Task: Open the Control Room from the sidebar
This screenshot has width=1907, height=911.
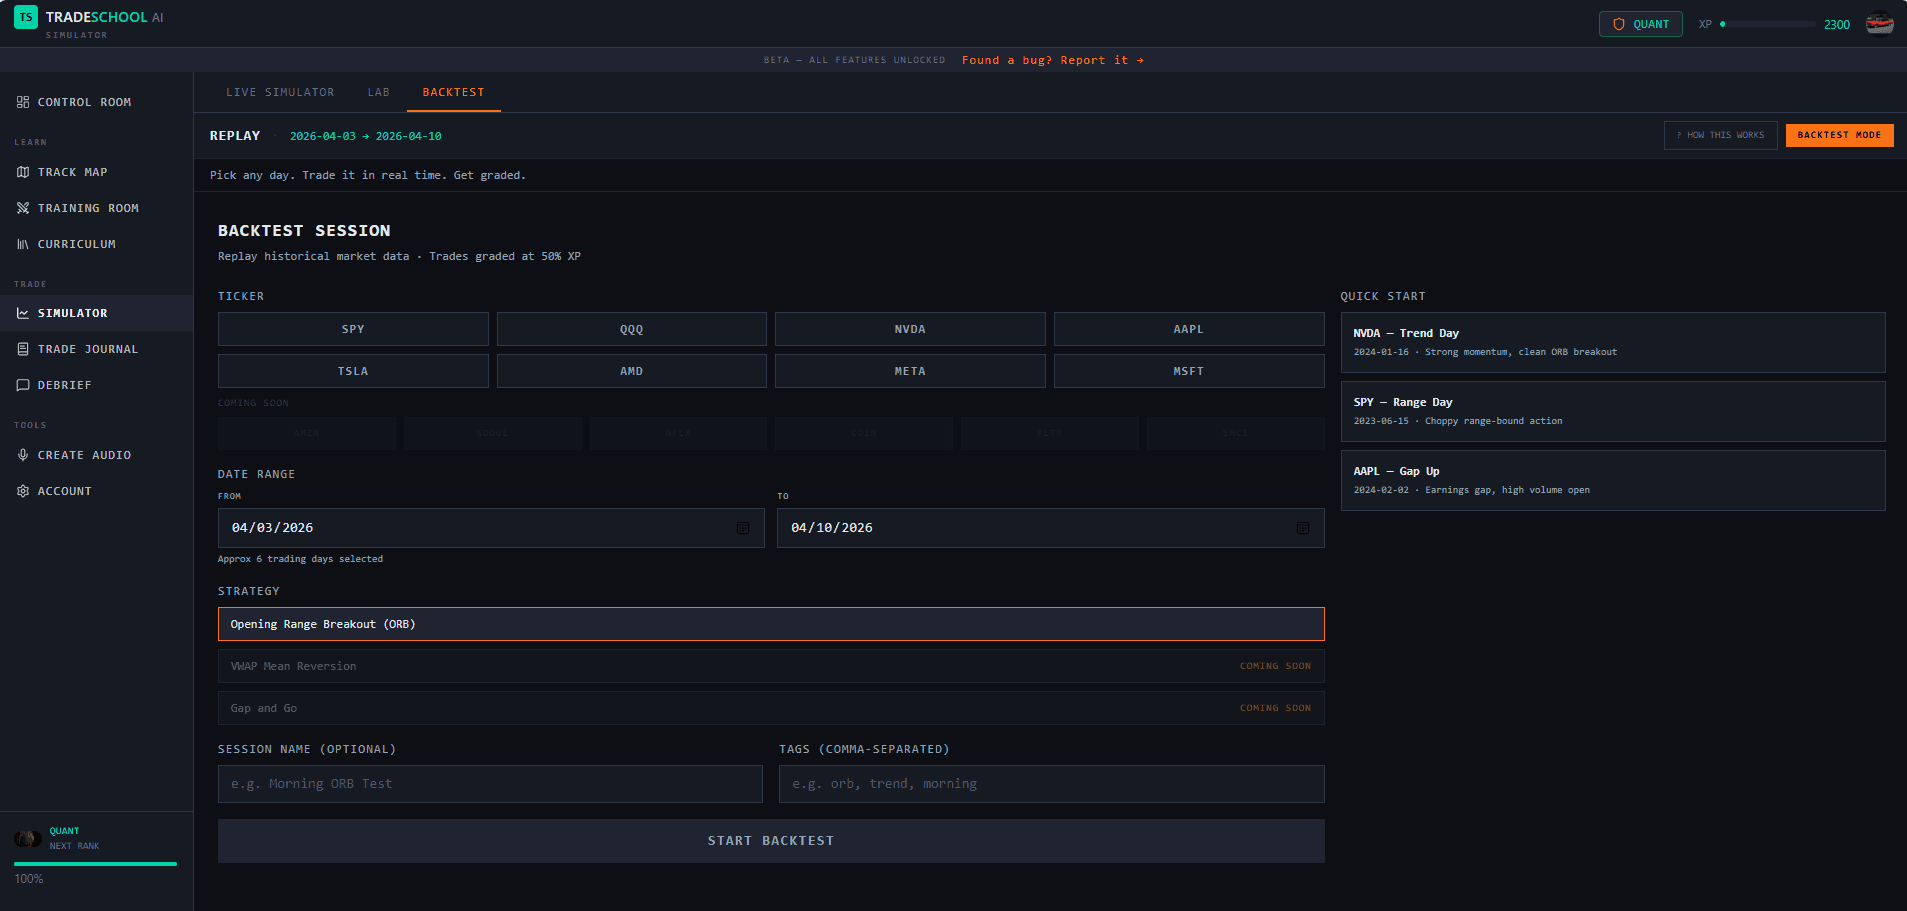Action: (85, 101)
